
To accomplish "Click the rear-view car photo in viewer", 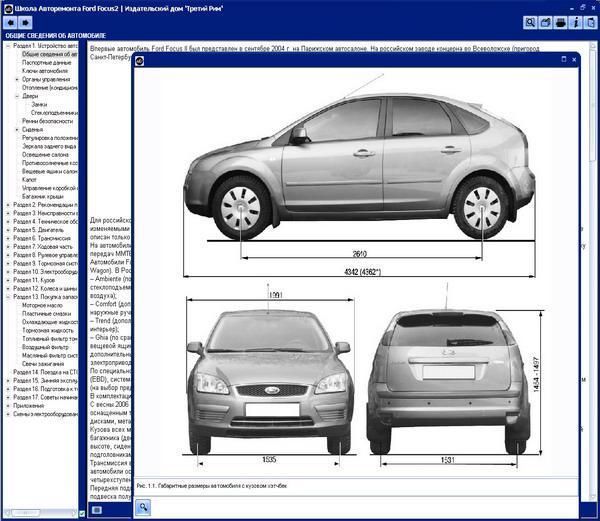I will tap(448, 383).
